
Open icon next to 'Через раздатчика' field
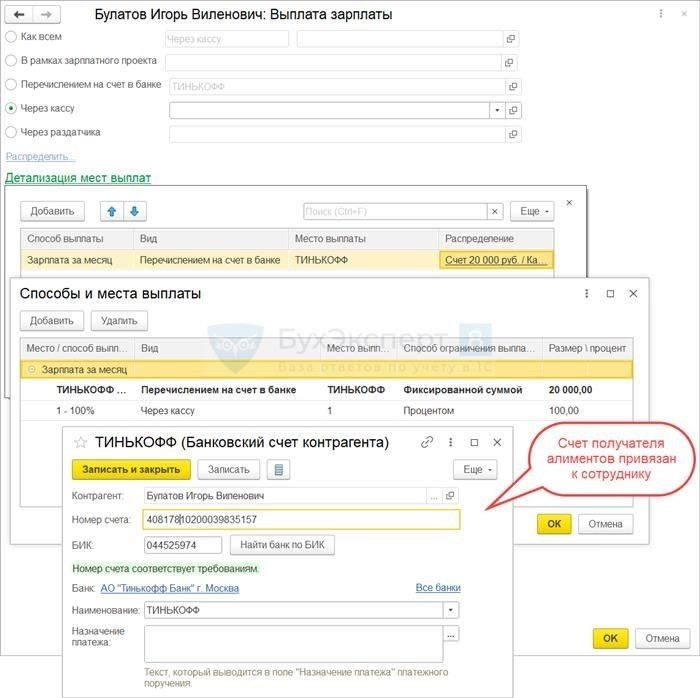[513, 134]
